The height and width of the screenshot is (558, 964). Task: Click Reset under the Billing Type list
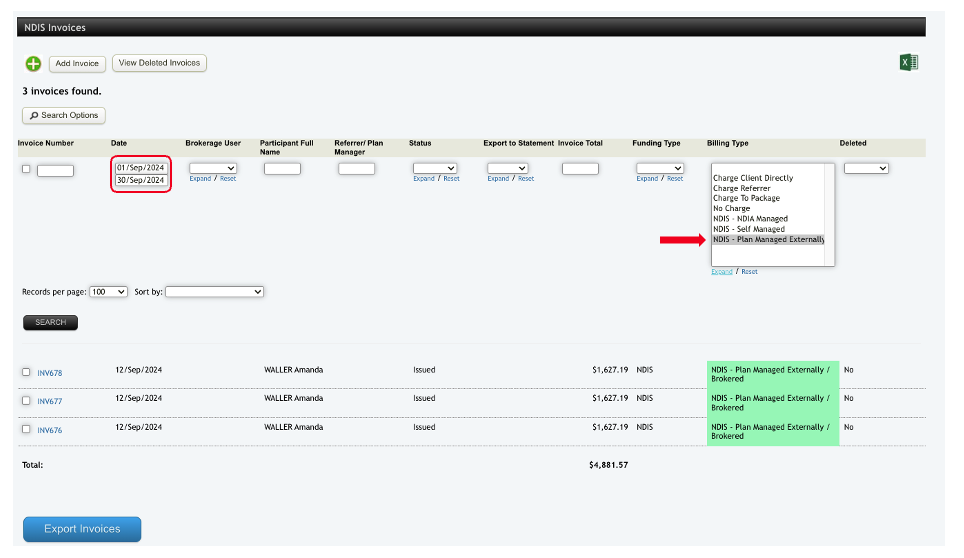(x=749, y=272)
